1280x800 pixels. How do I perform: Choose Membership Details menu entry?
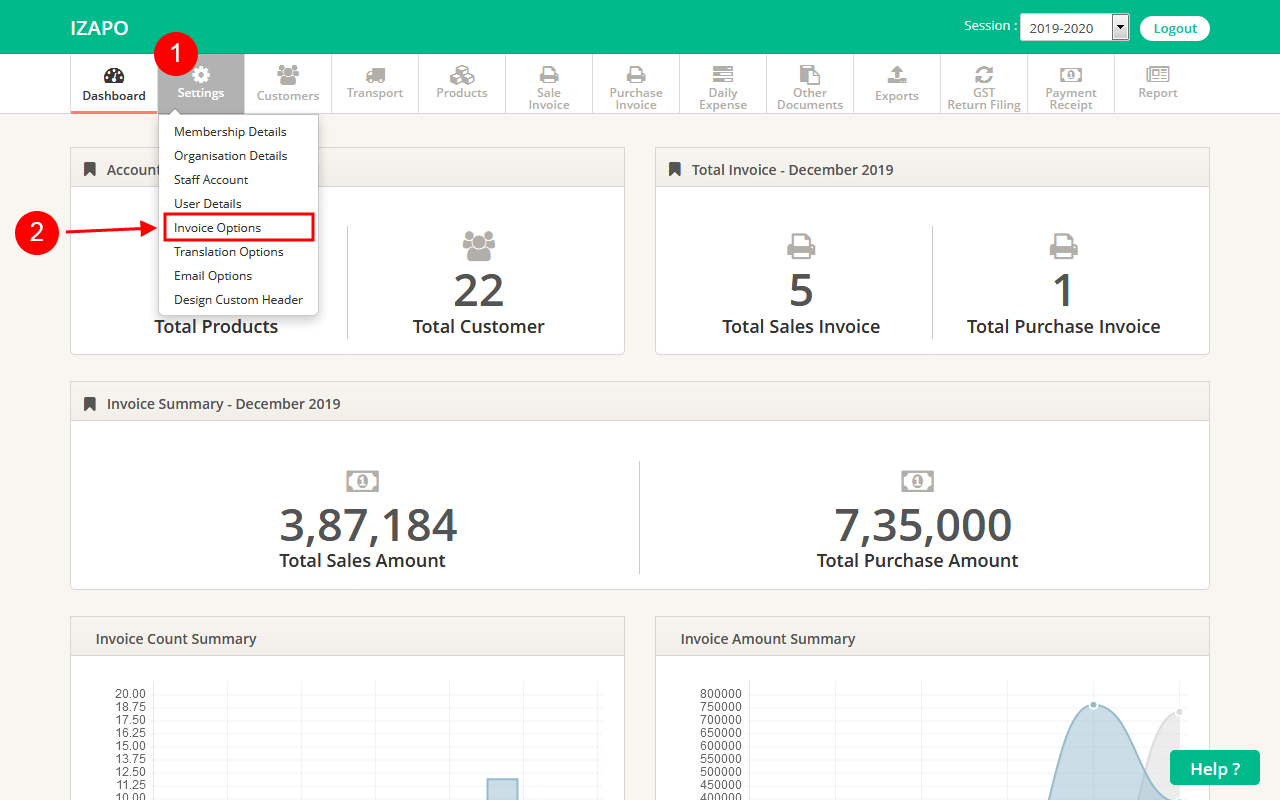pyautogui.click(x=230, y=132)
